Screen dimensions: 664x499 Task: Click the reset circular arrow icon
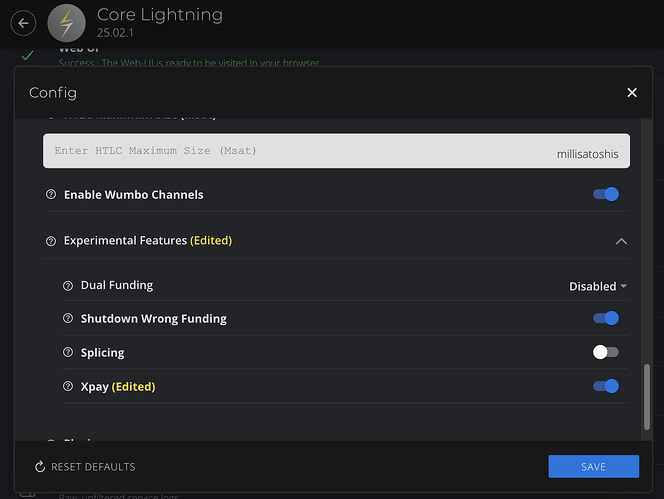tap(40, 466)
